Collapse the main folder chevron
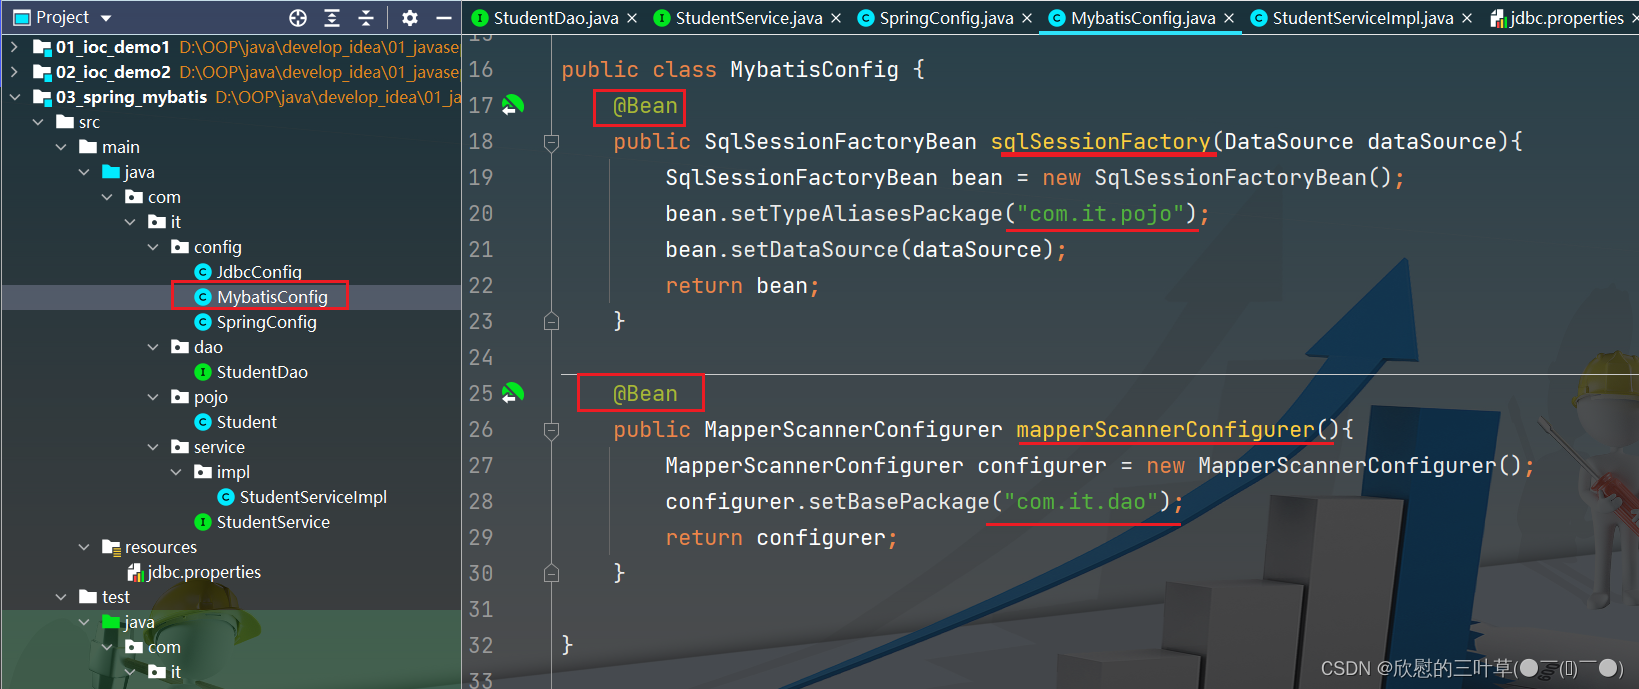The width and height of the screenshot is (1639, 689). pos(61,147)
